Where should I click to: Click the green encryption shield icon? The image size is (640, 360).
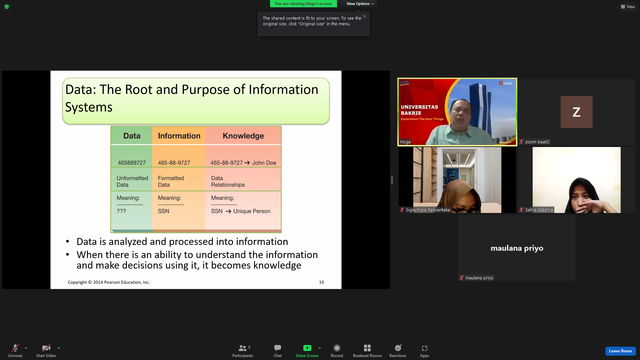(x=7, y=7)
